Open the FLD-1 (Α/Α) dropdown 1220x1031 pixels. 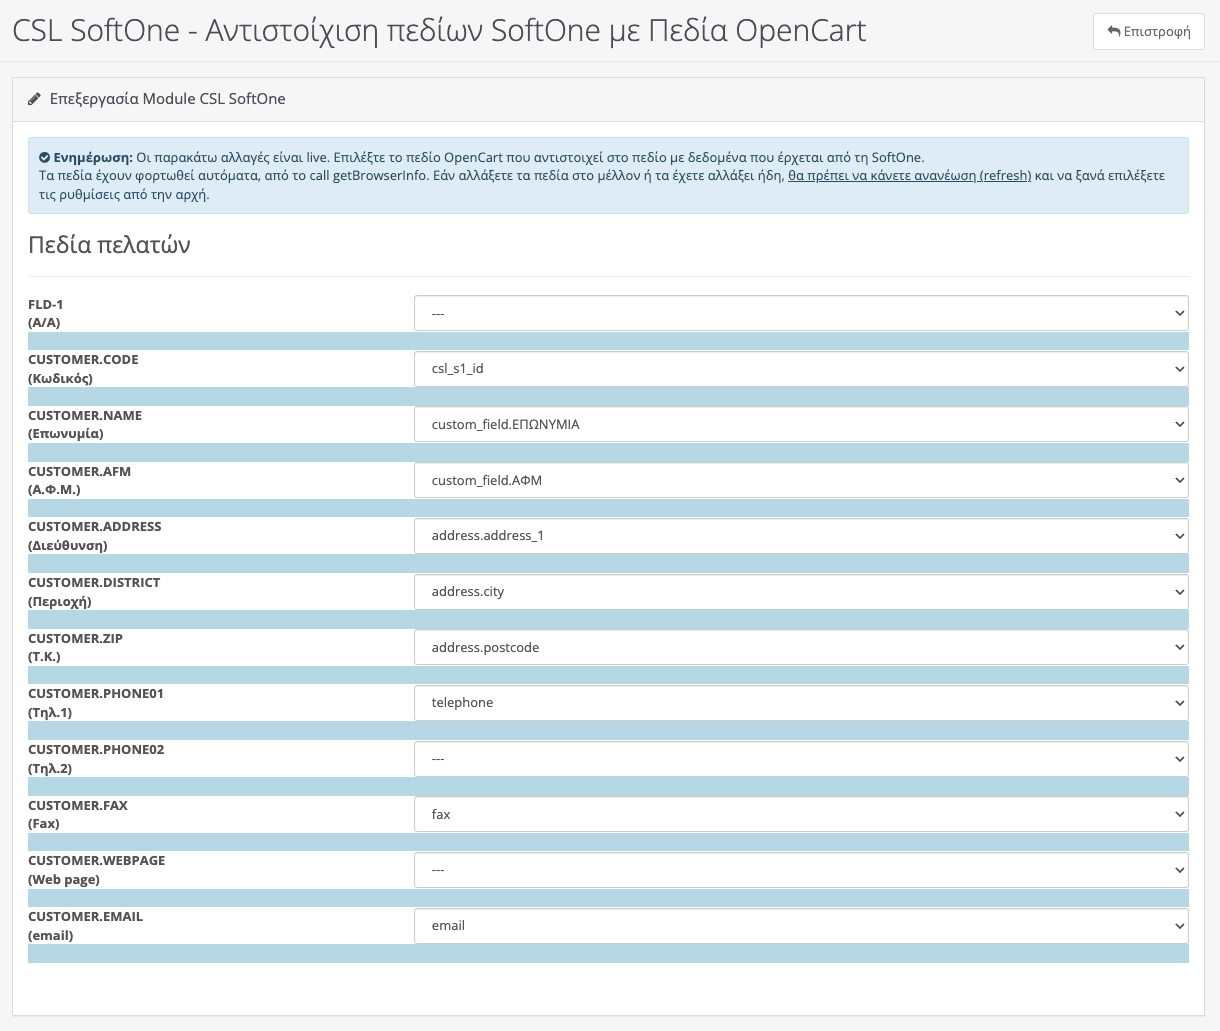click(801, 313)
